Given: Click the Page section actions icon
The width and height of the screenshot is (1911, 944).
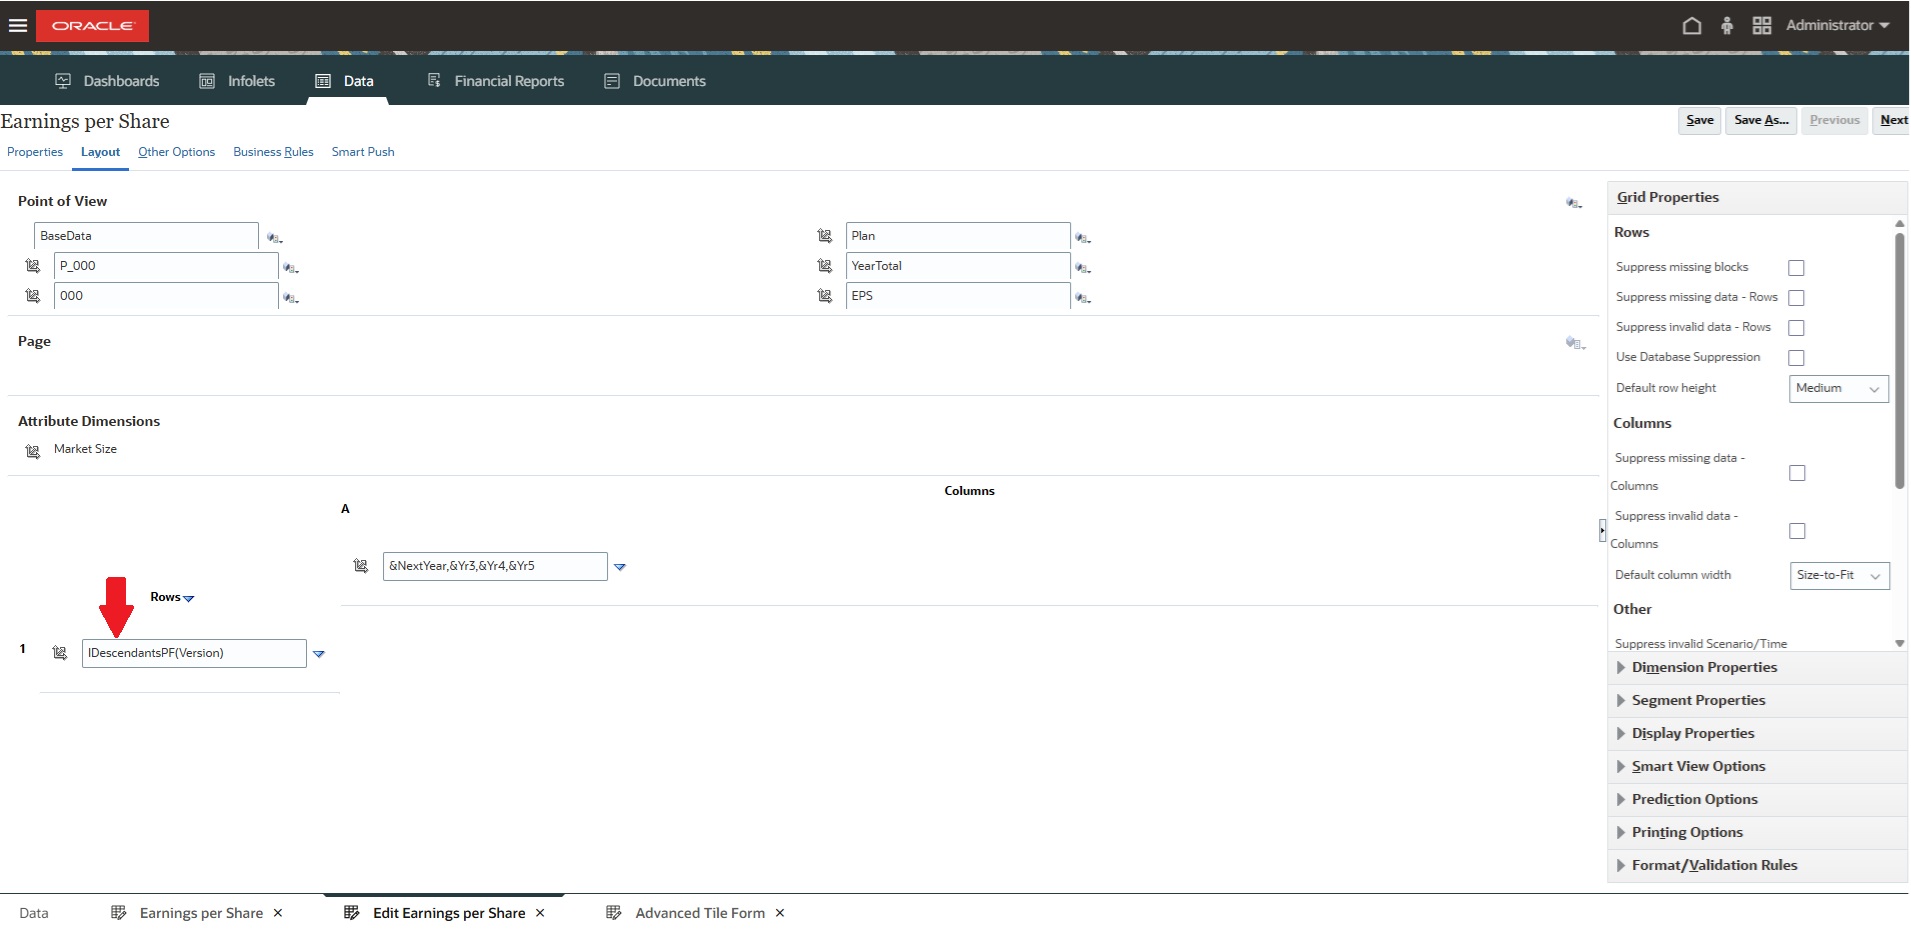Looking at the screenshot, I should click(x=1576, y=343).
